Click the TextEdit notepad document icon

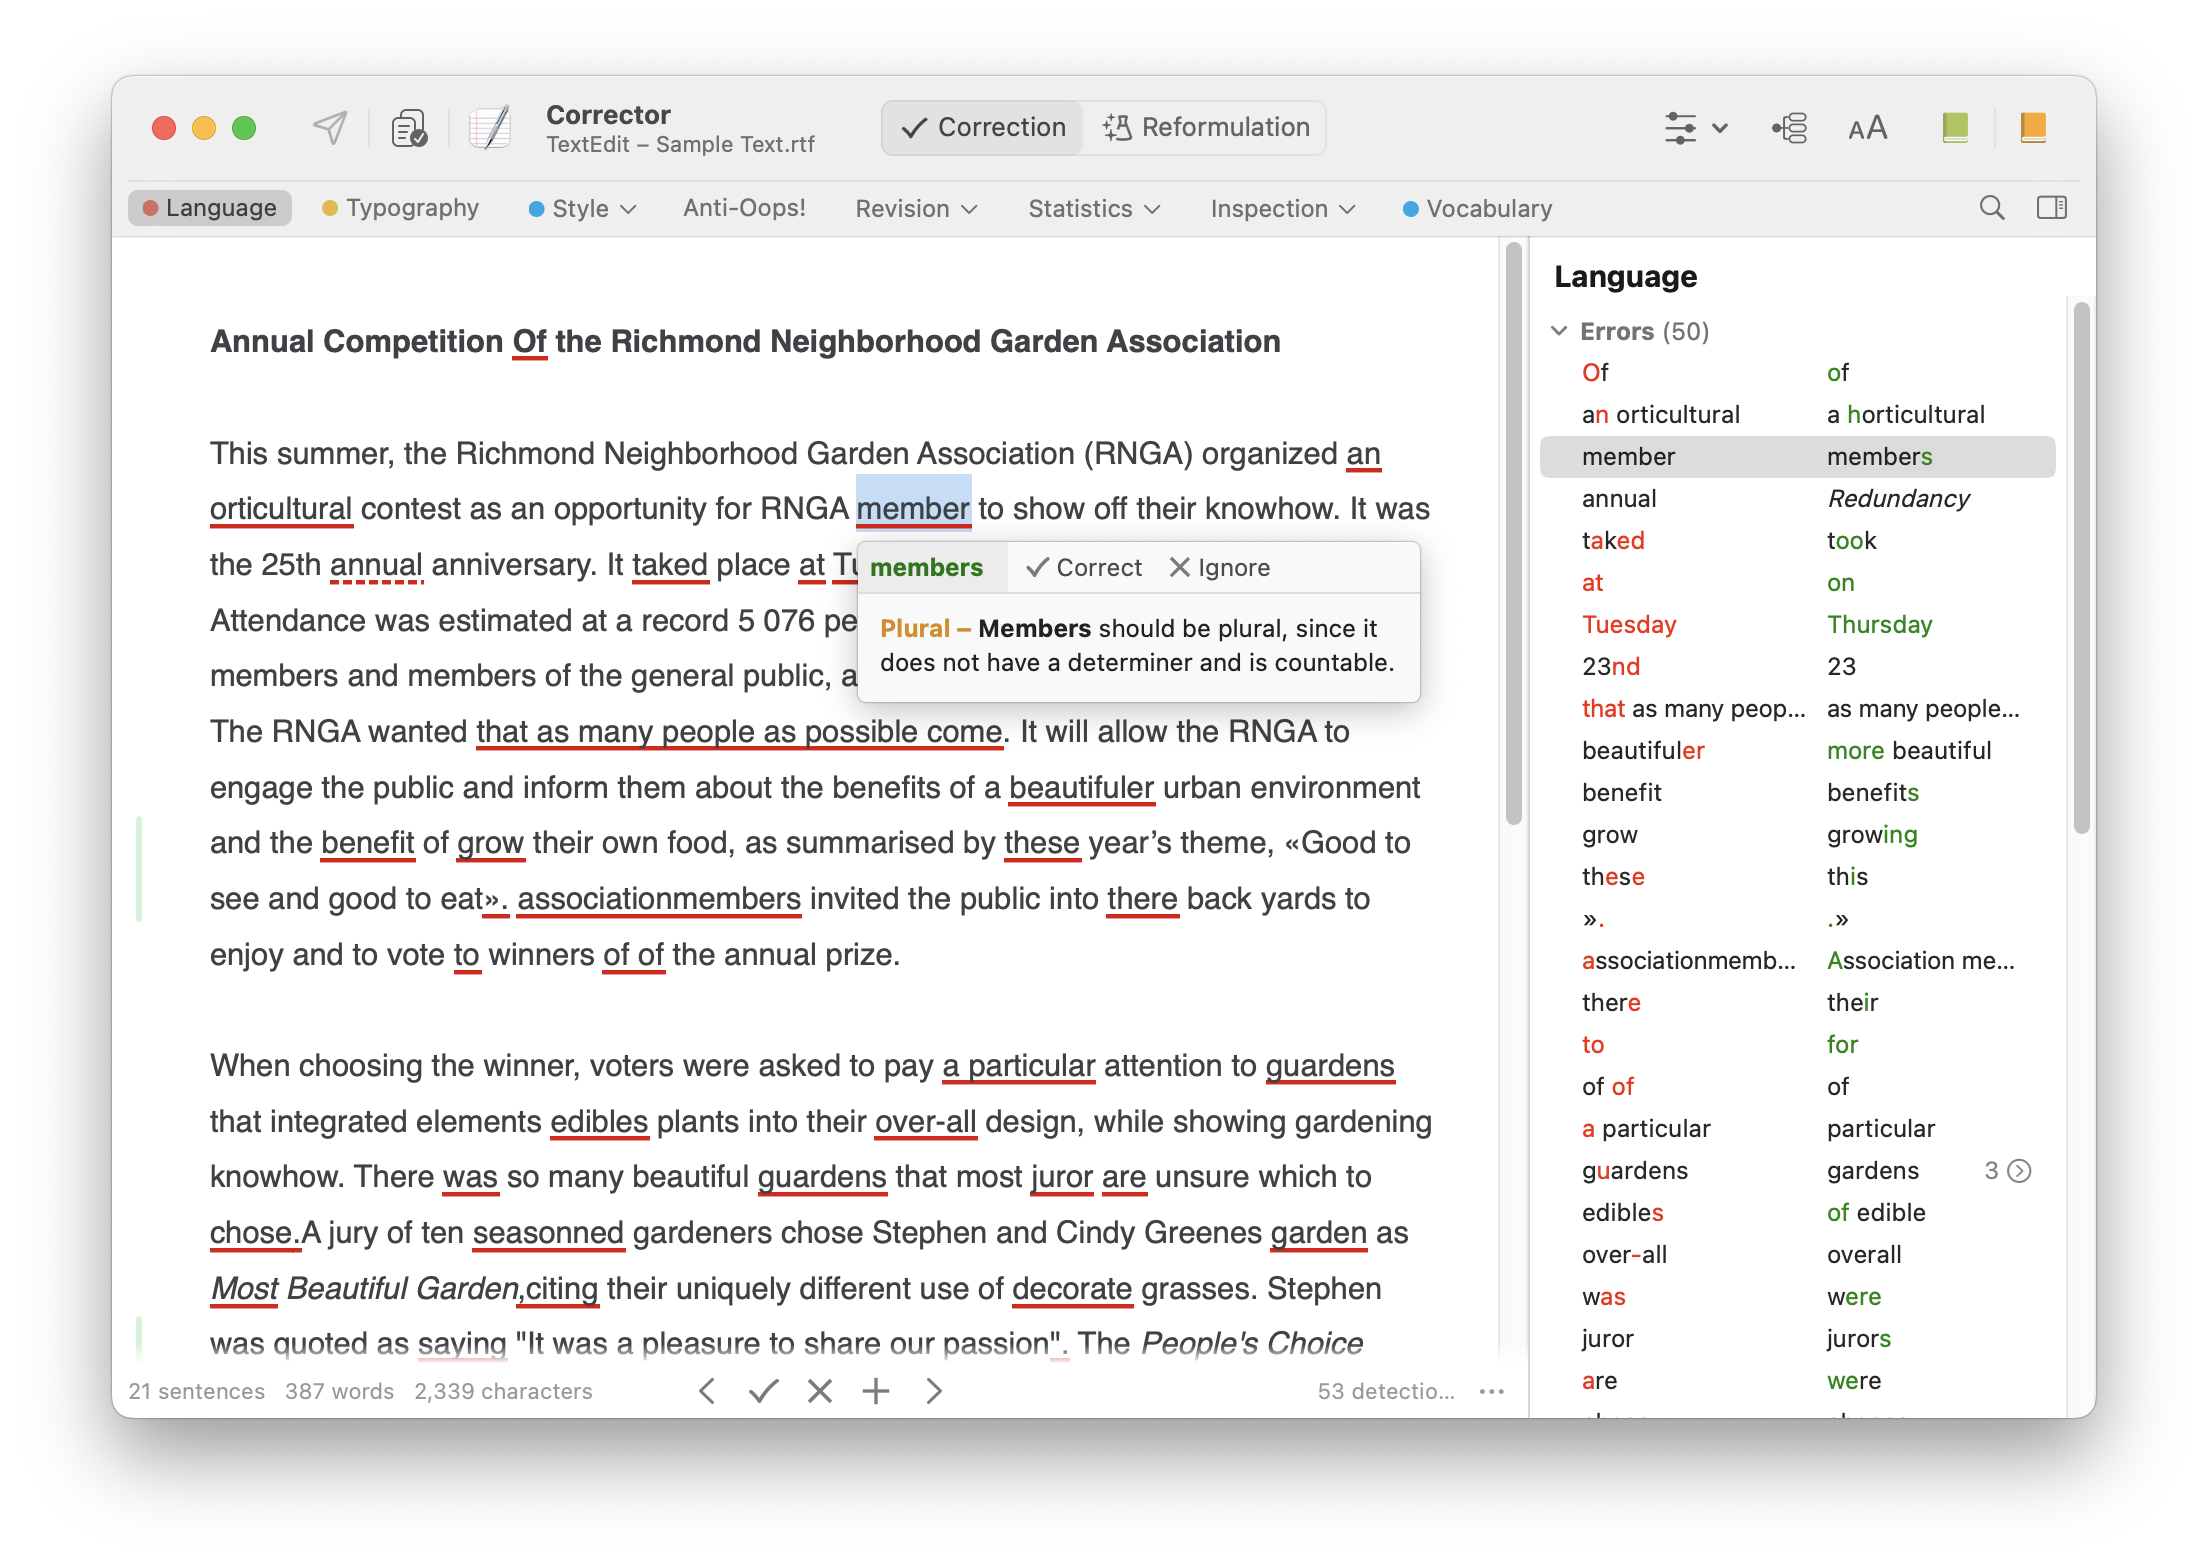tap(490, 128)
